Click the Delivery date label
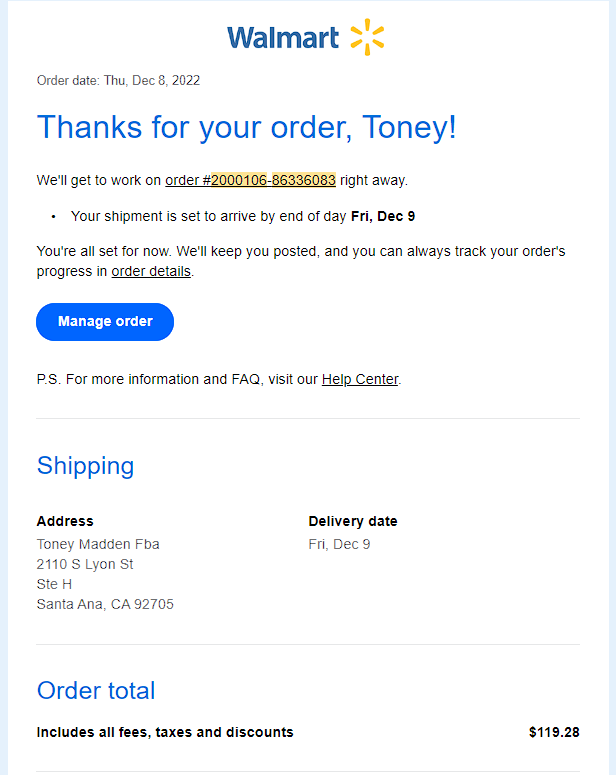This screenshot has height=775, width=616. tap(353, 521)
